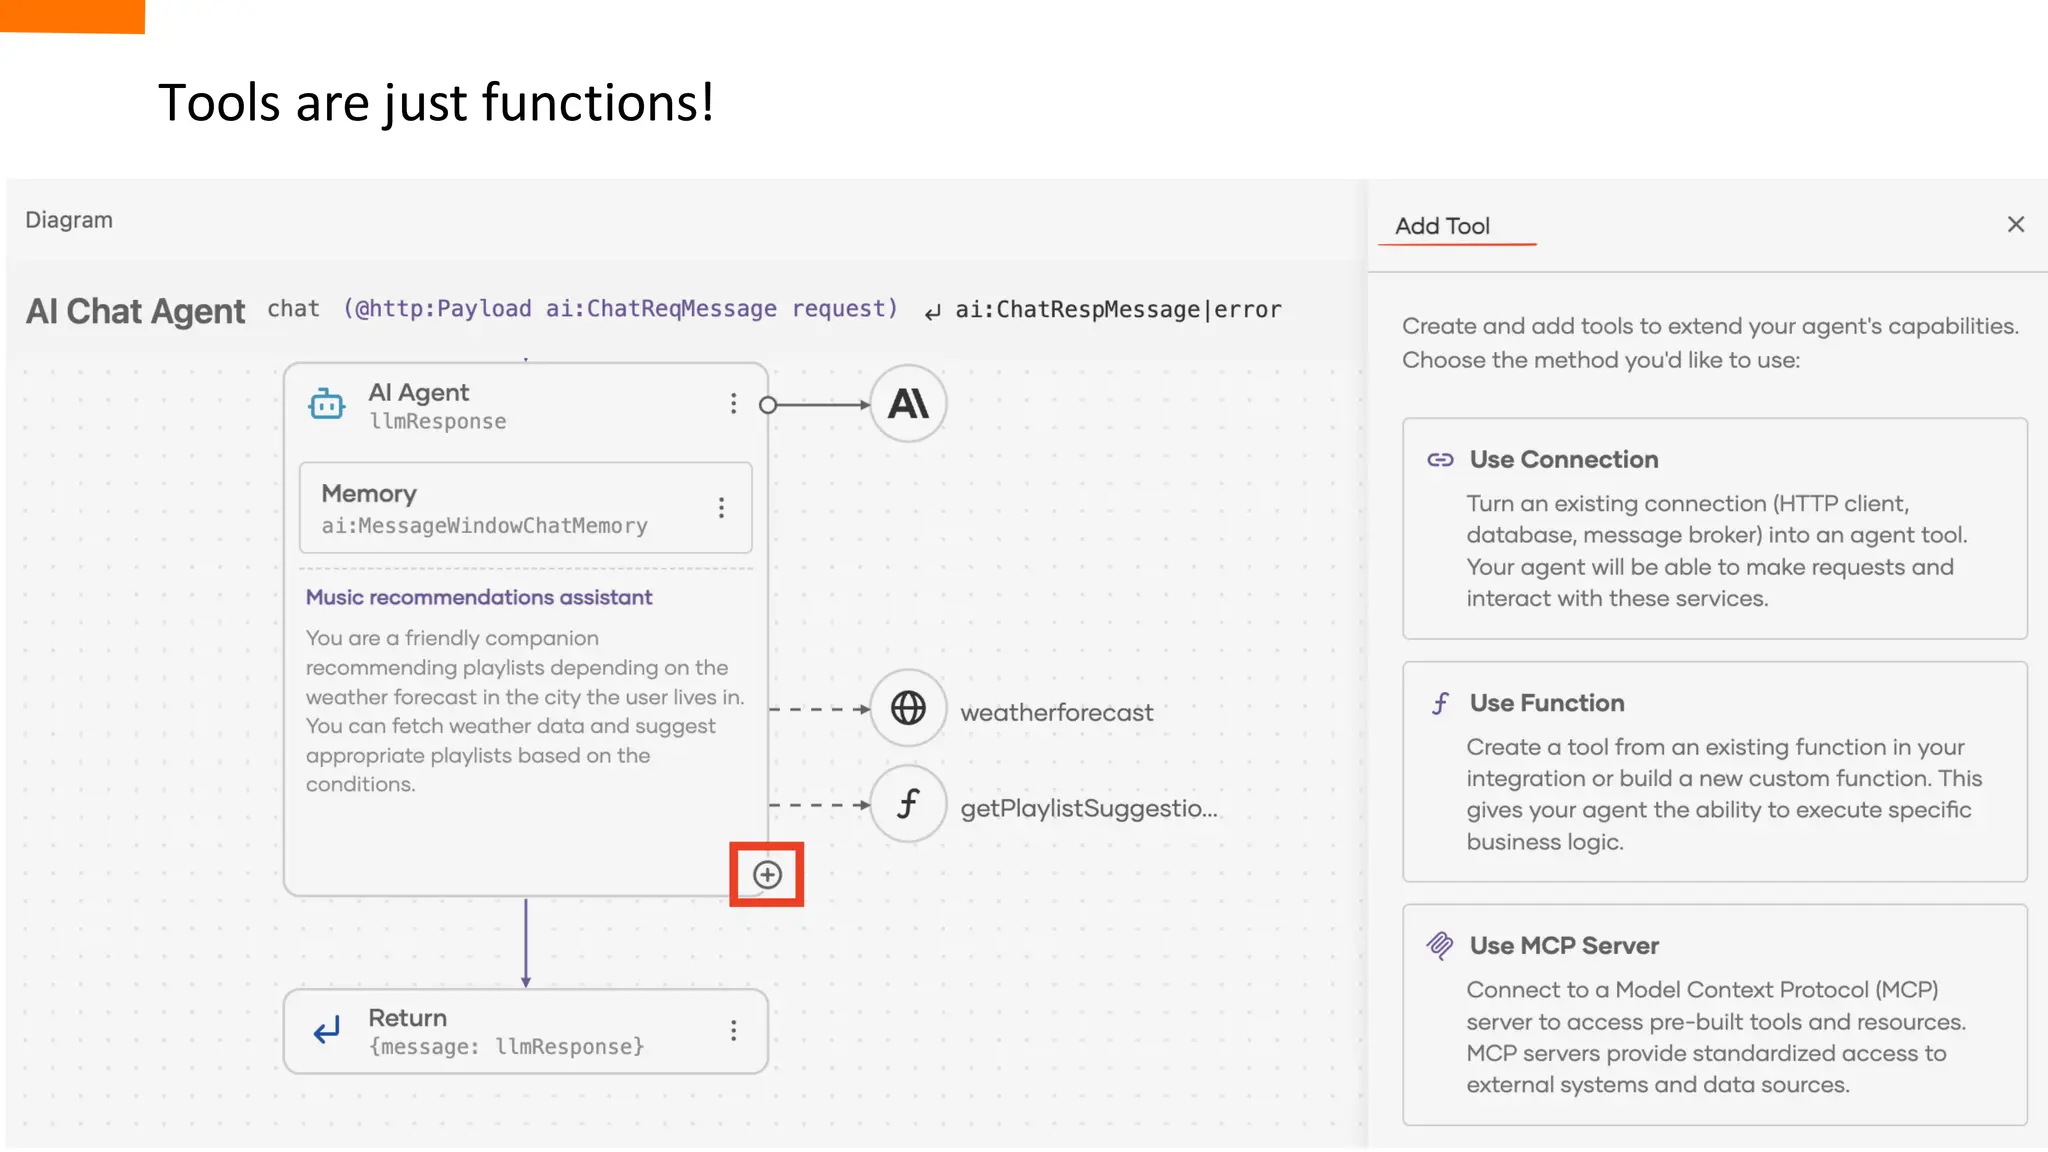Image resolution: width=2048 pixels, height=1152 pixels.
Task: Click the Return arrow icon in Return node
Action: click(x=327, y=1030)
